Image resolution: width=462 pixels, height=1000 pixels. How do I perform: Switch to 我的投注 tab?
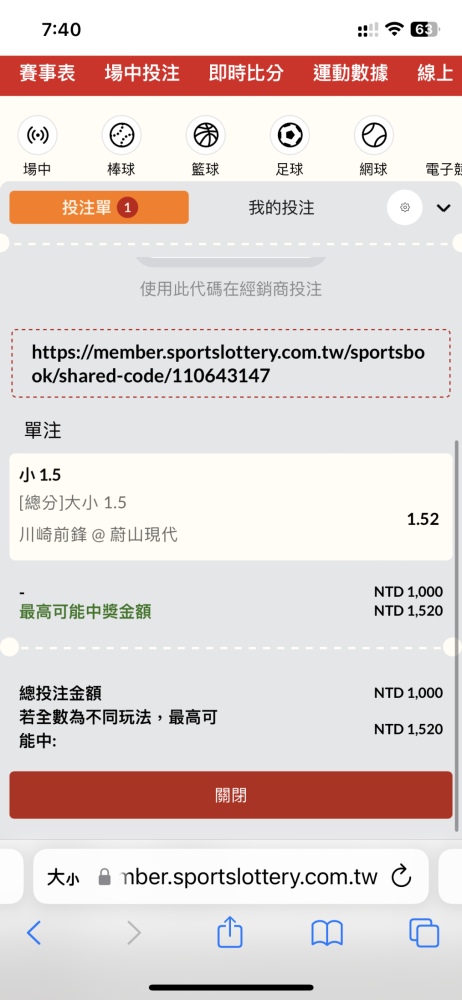tap(281, 207)
